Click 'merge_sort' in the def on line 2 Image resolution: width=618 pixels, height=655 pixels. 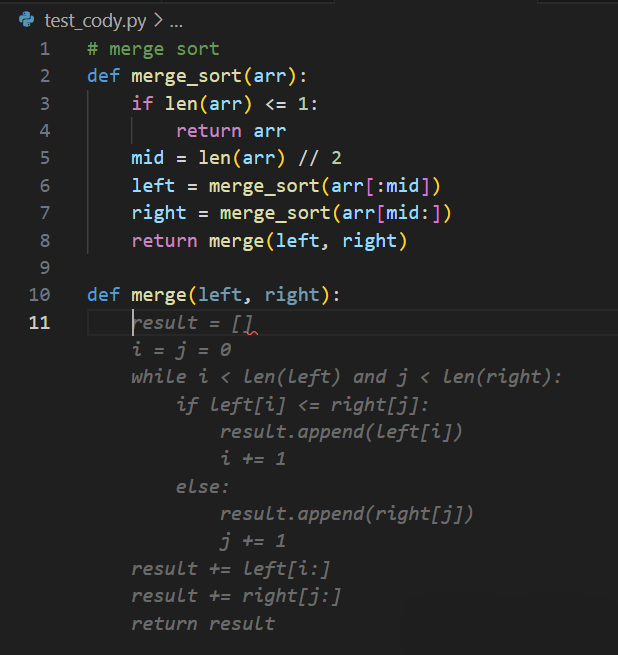pyautogui.click(x=186, y=76)
